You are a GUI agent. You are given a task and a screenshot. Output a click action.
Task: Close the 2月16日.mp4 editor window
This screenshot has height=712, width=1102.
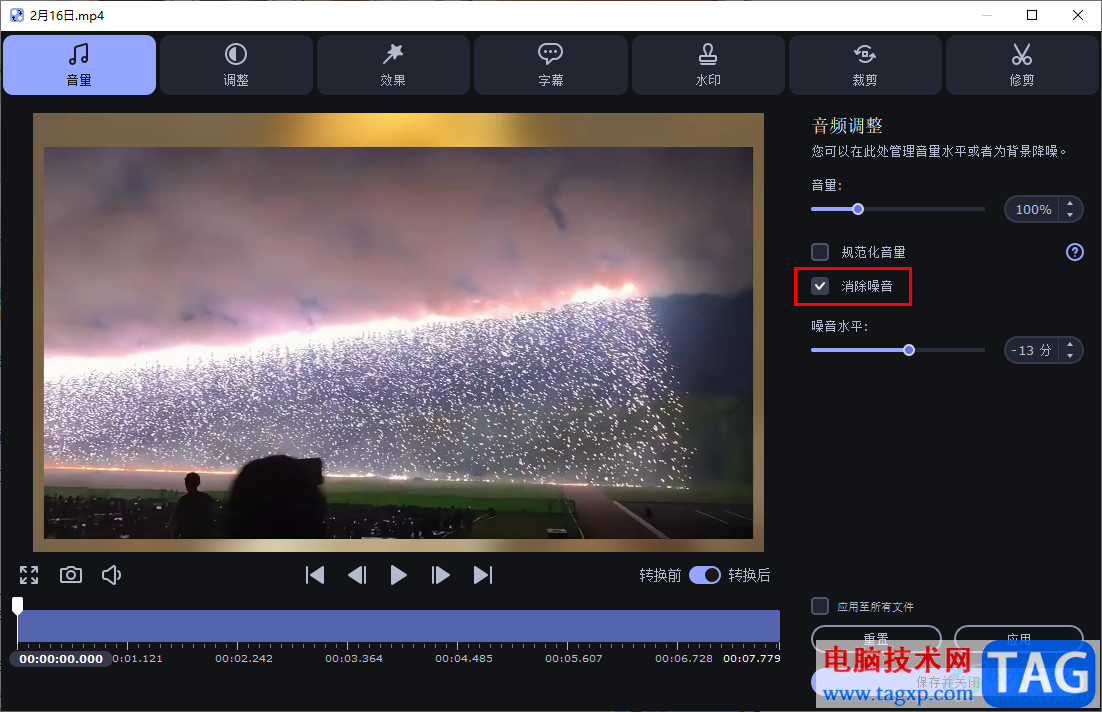pos(1077,15)
